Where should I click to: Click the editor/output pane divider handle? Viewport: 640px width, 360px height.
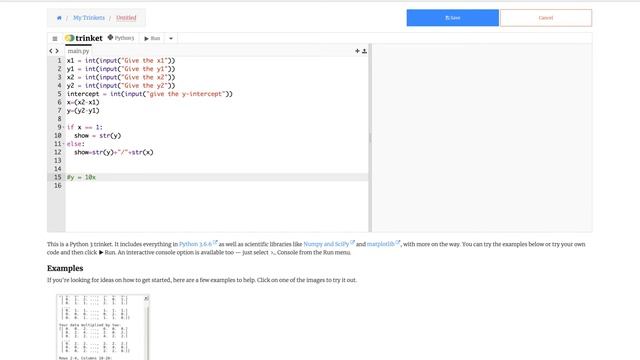(370, 138)
